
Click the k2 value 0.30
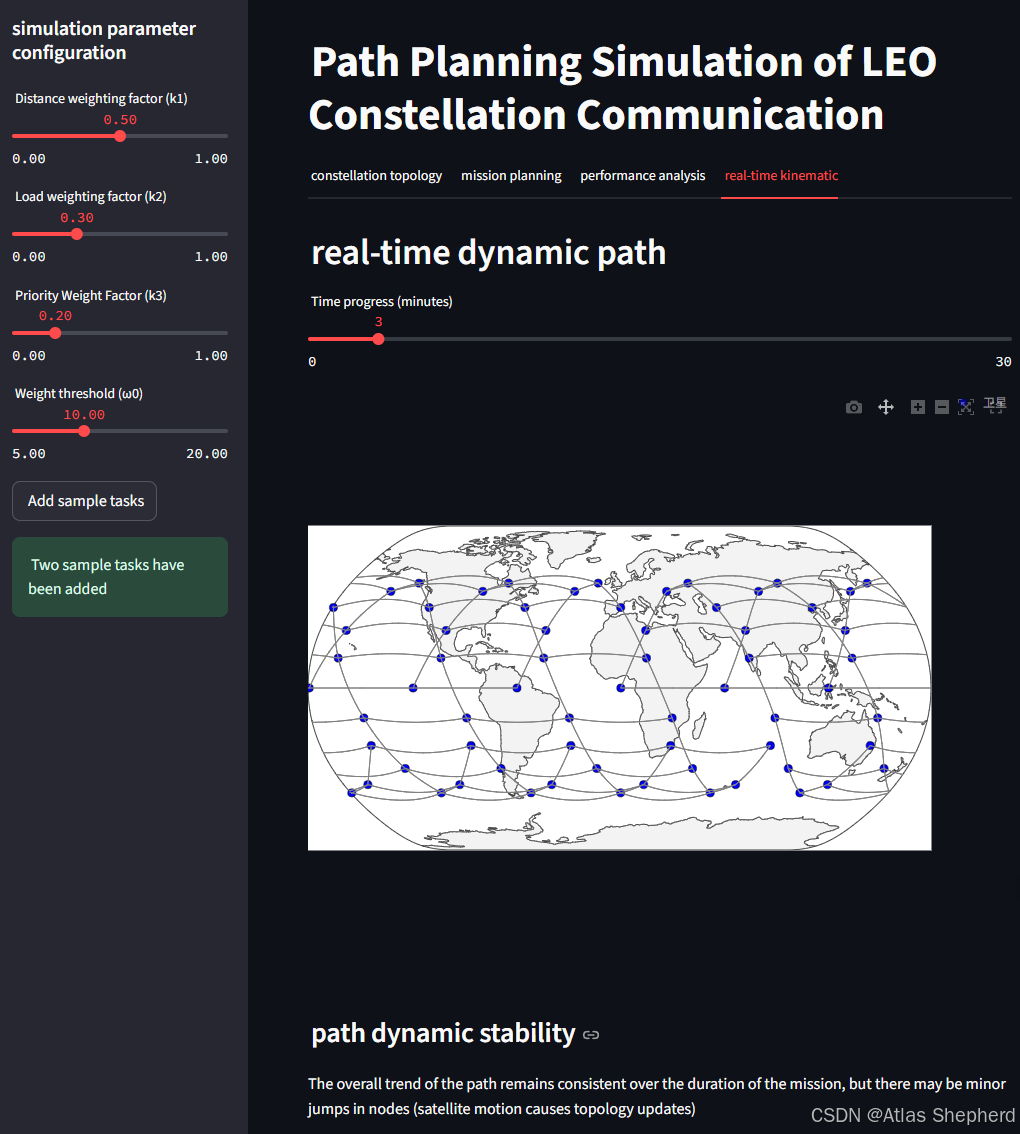pos(77,218)
